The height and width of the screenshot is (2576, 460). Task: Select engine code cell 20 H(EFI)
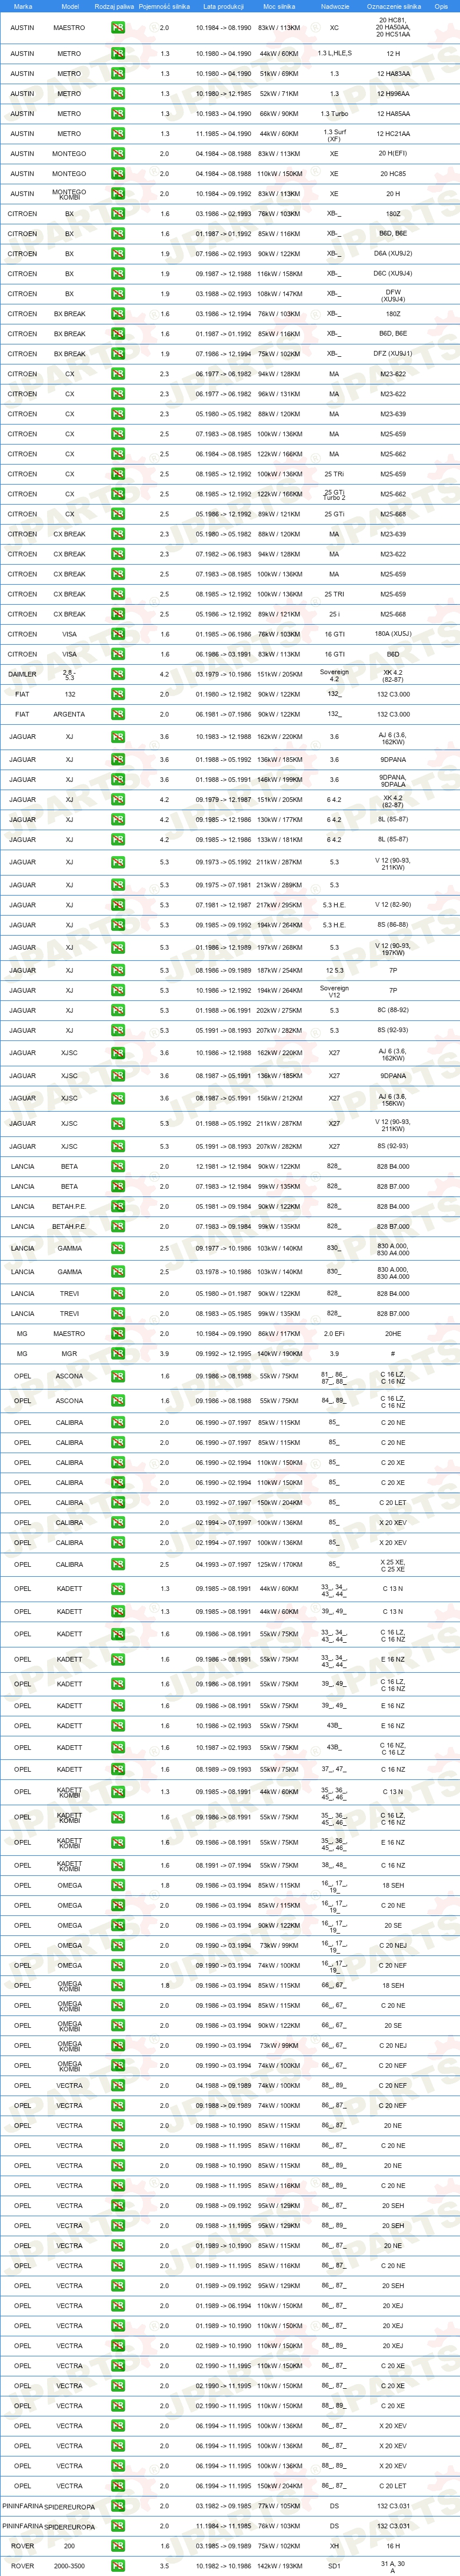coord(393,154)
